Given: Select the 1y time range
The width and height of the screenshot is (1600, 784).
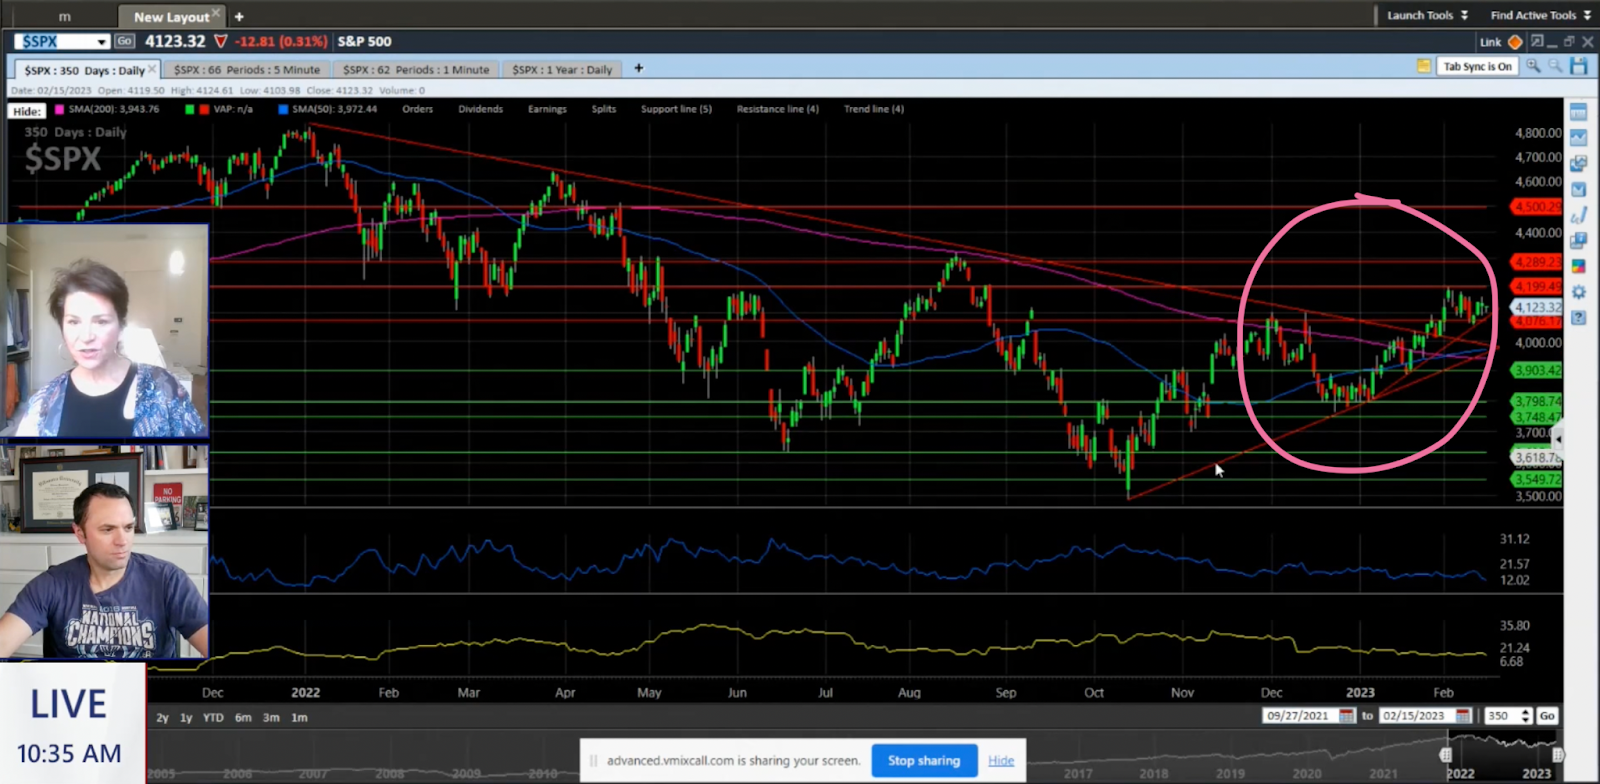Looking at the screenshot, I should [x=186, y=717].
